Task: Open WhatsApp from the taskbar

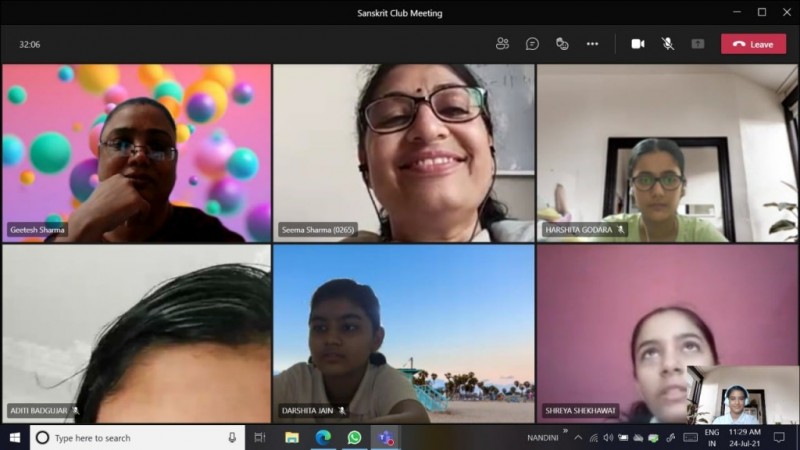Action: (354, 438)
